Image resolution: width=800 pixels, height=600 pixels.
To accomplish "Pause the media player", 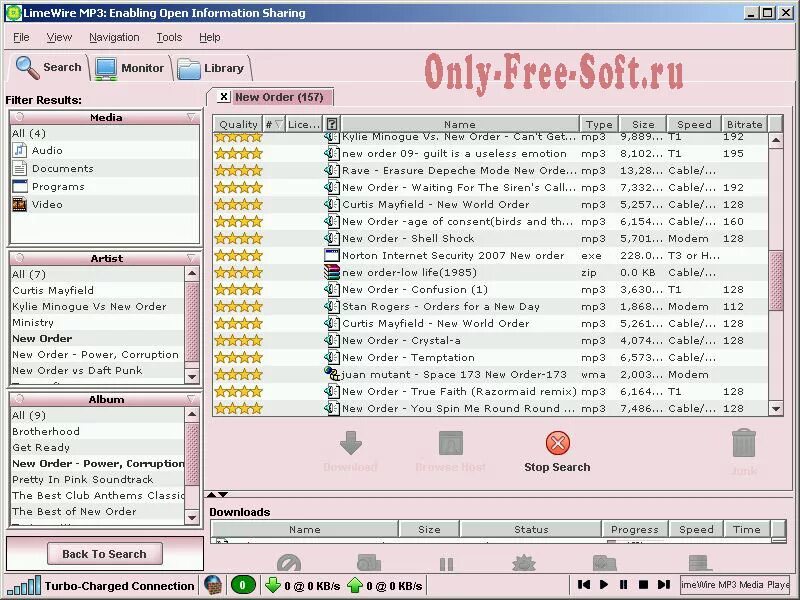I will pos(623,585).
